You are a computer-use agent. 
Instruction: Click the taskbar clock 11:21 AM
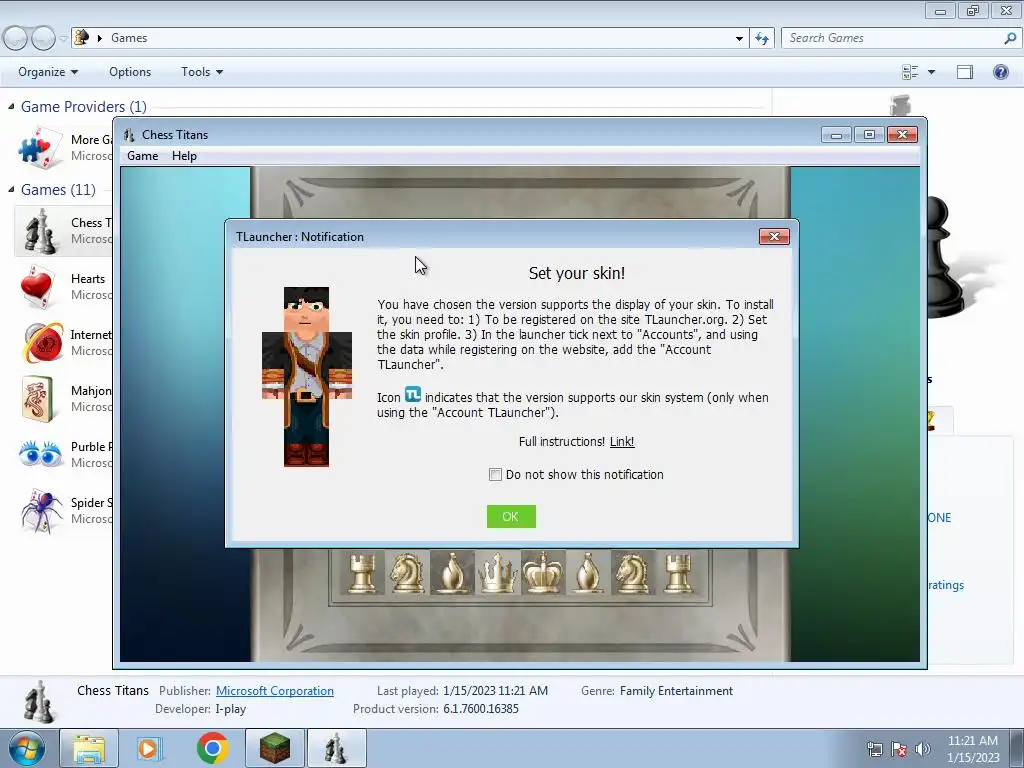972,741
